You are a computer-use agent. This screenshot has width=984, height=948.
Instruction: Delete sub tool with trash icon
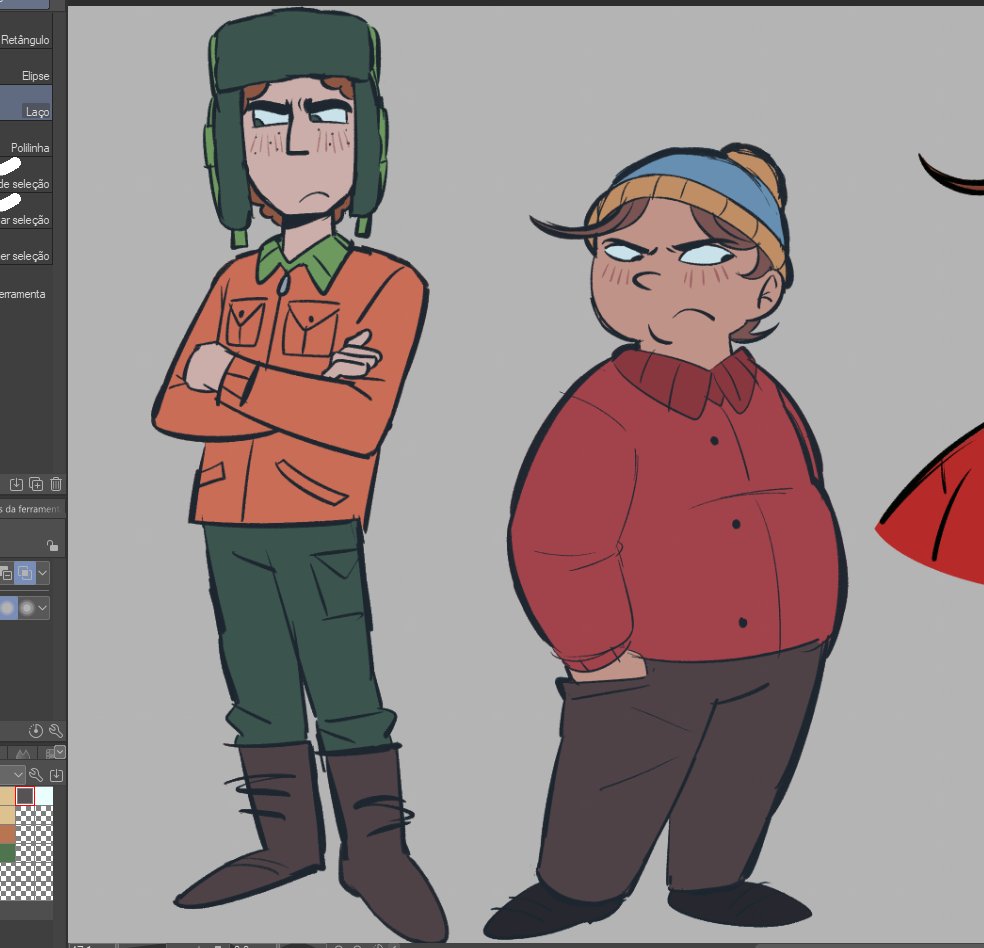[56, 484]
